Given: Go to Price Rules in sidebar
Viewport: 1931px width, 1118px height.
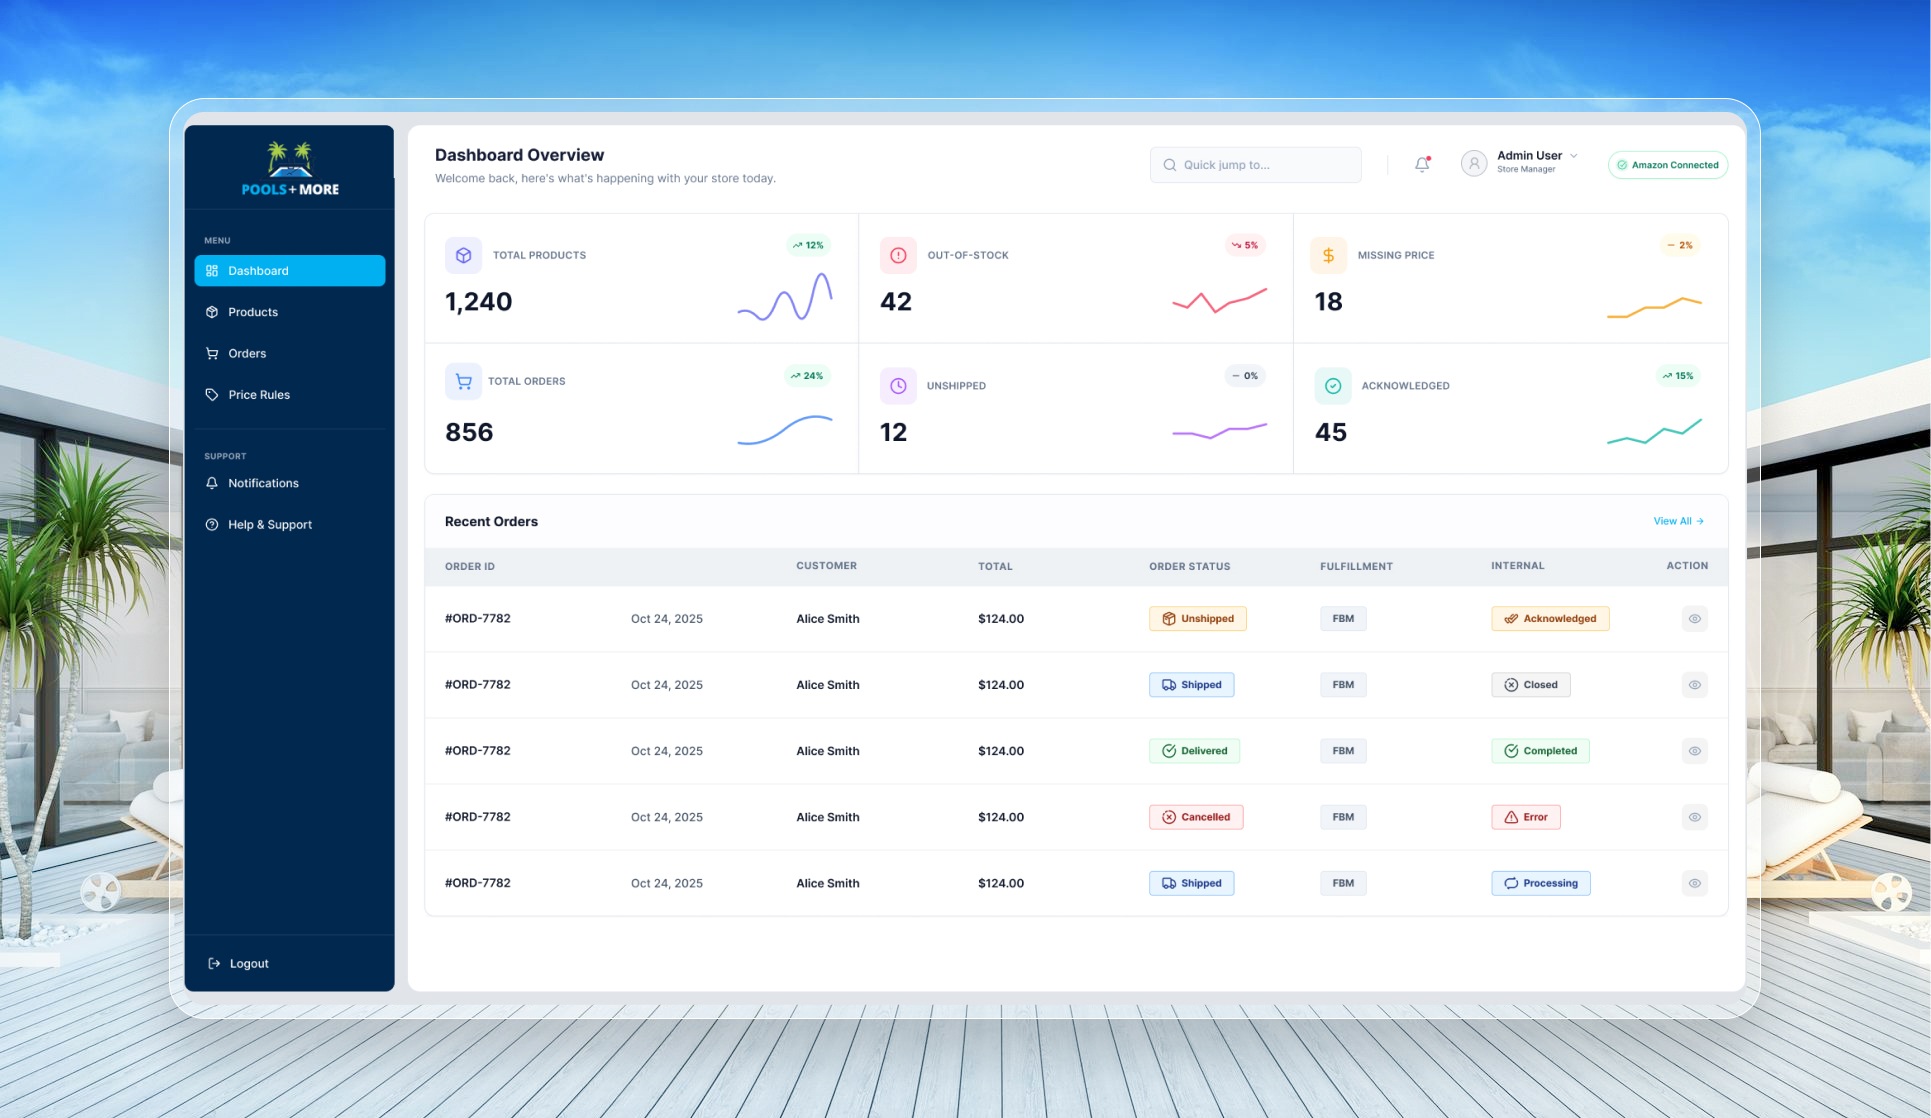Looking at the screenshot, I should [x=259, y=395].
